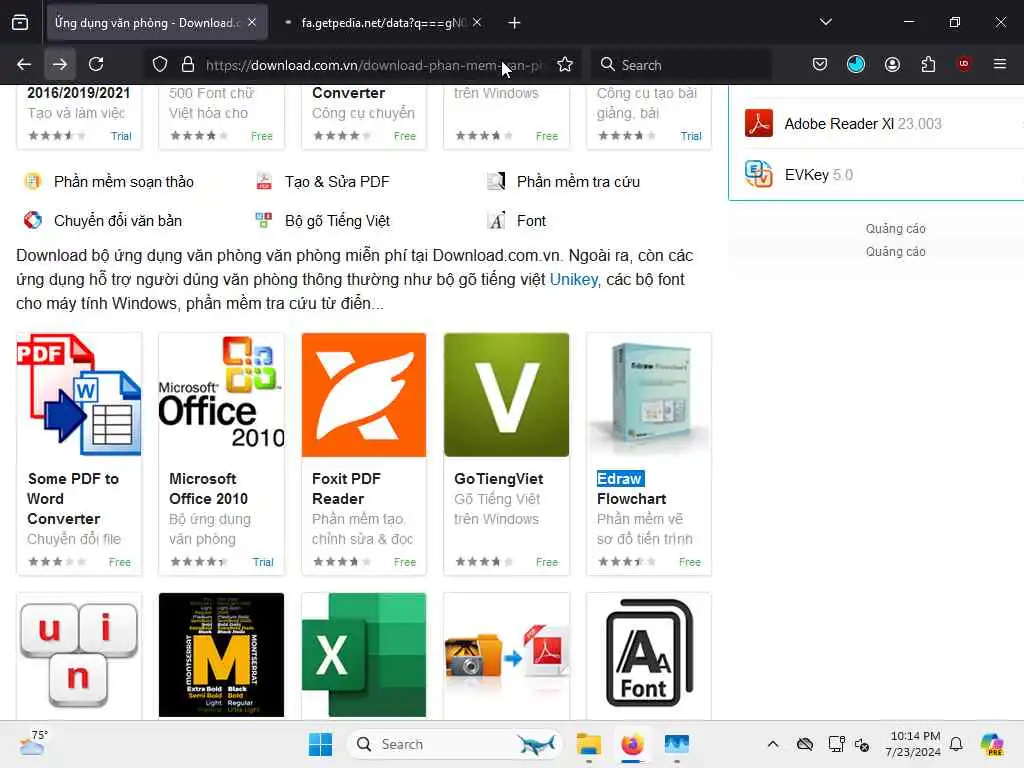Image resolution: width=1024 pixels, height=768 pixels.
Task: Open the Adobe Reader XI entry
Action: (863, 124)
